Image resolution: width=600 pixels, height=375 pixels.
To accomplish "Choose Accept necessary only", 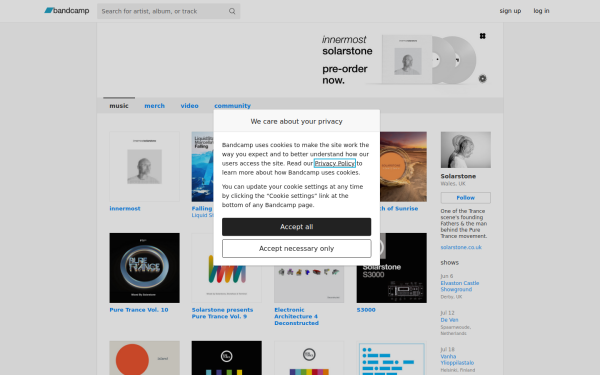I will 297,249.
